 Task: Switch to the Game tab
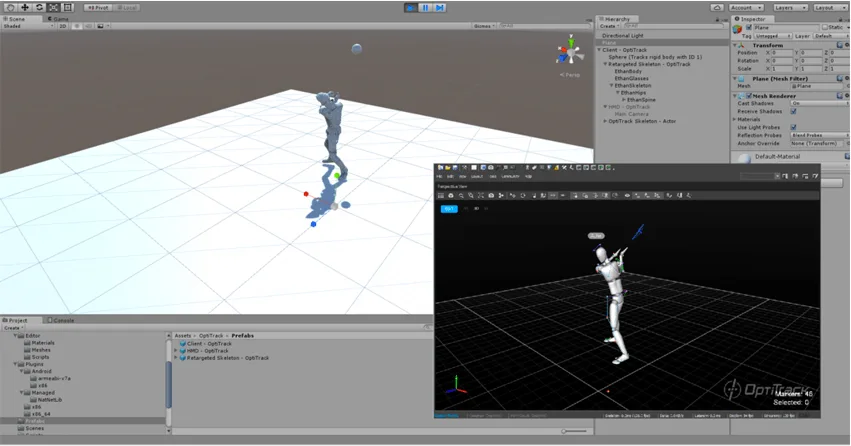58,19
